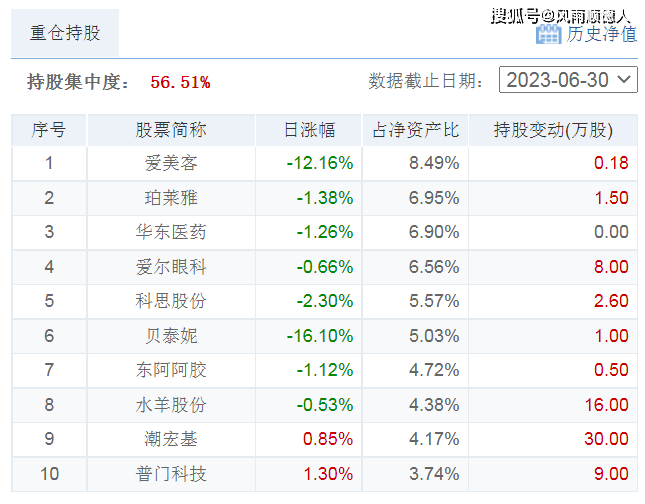Open the 华东医药 stock entry

(171, 232)
